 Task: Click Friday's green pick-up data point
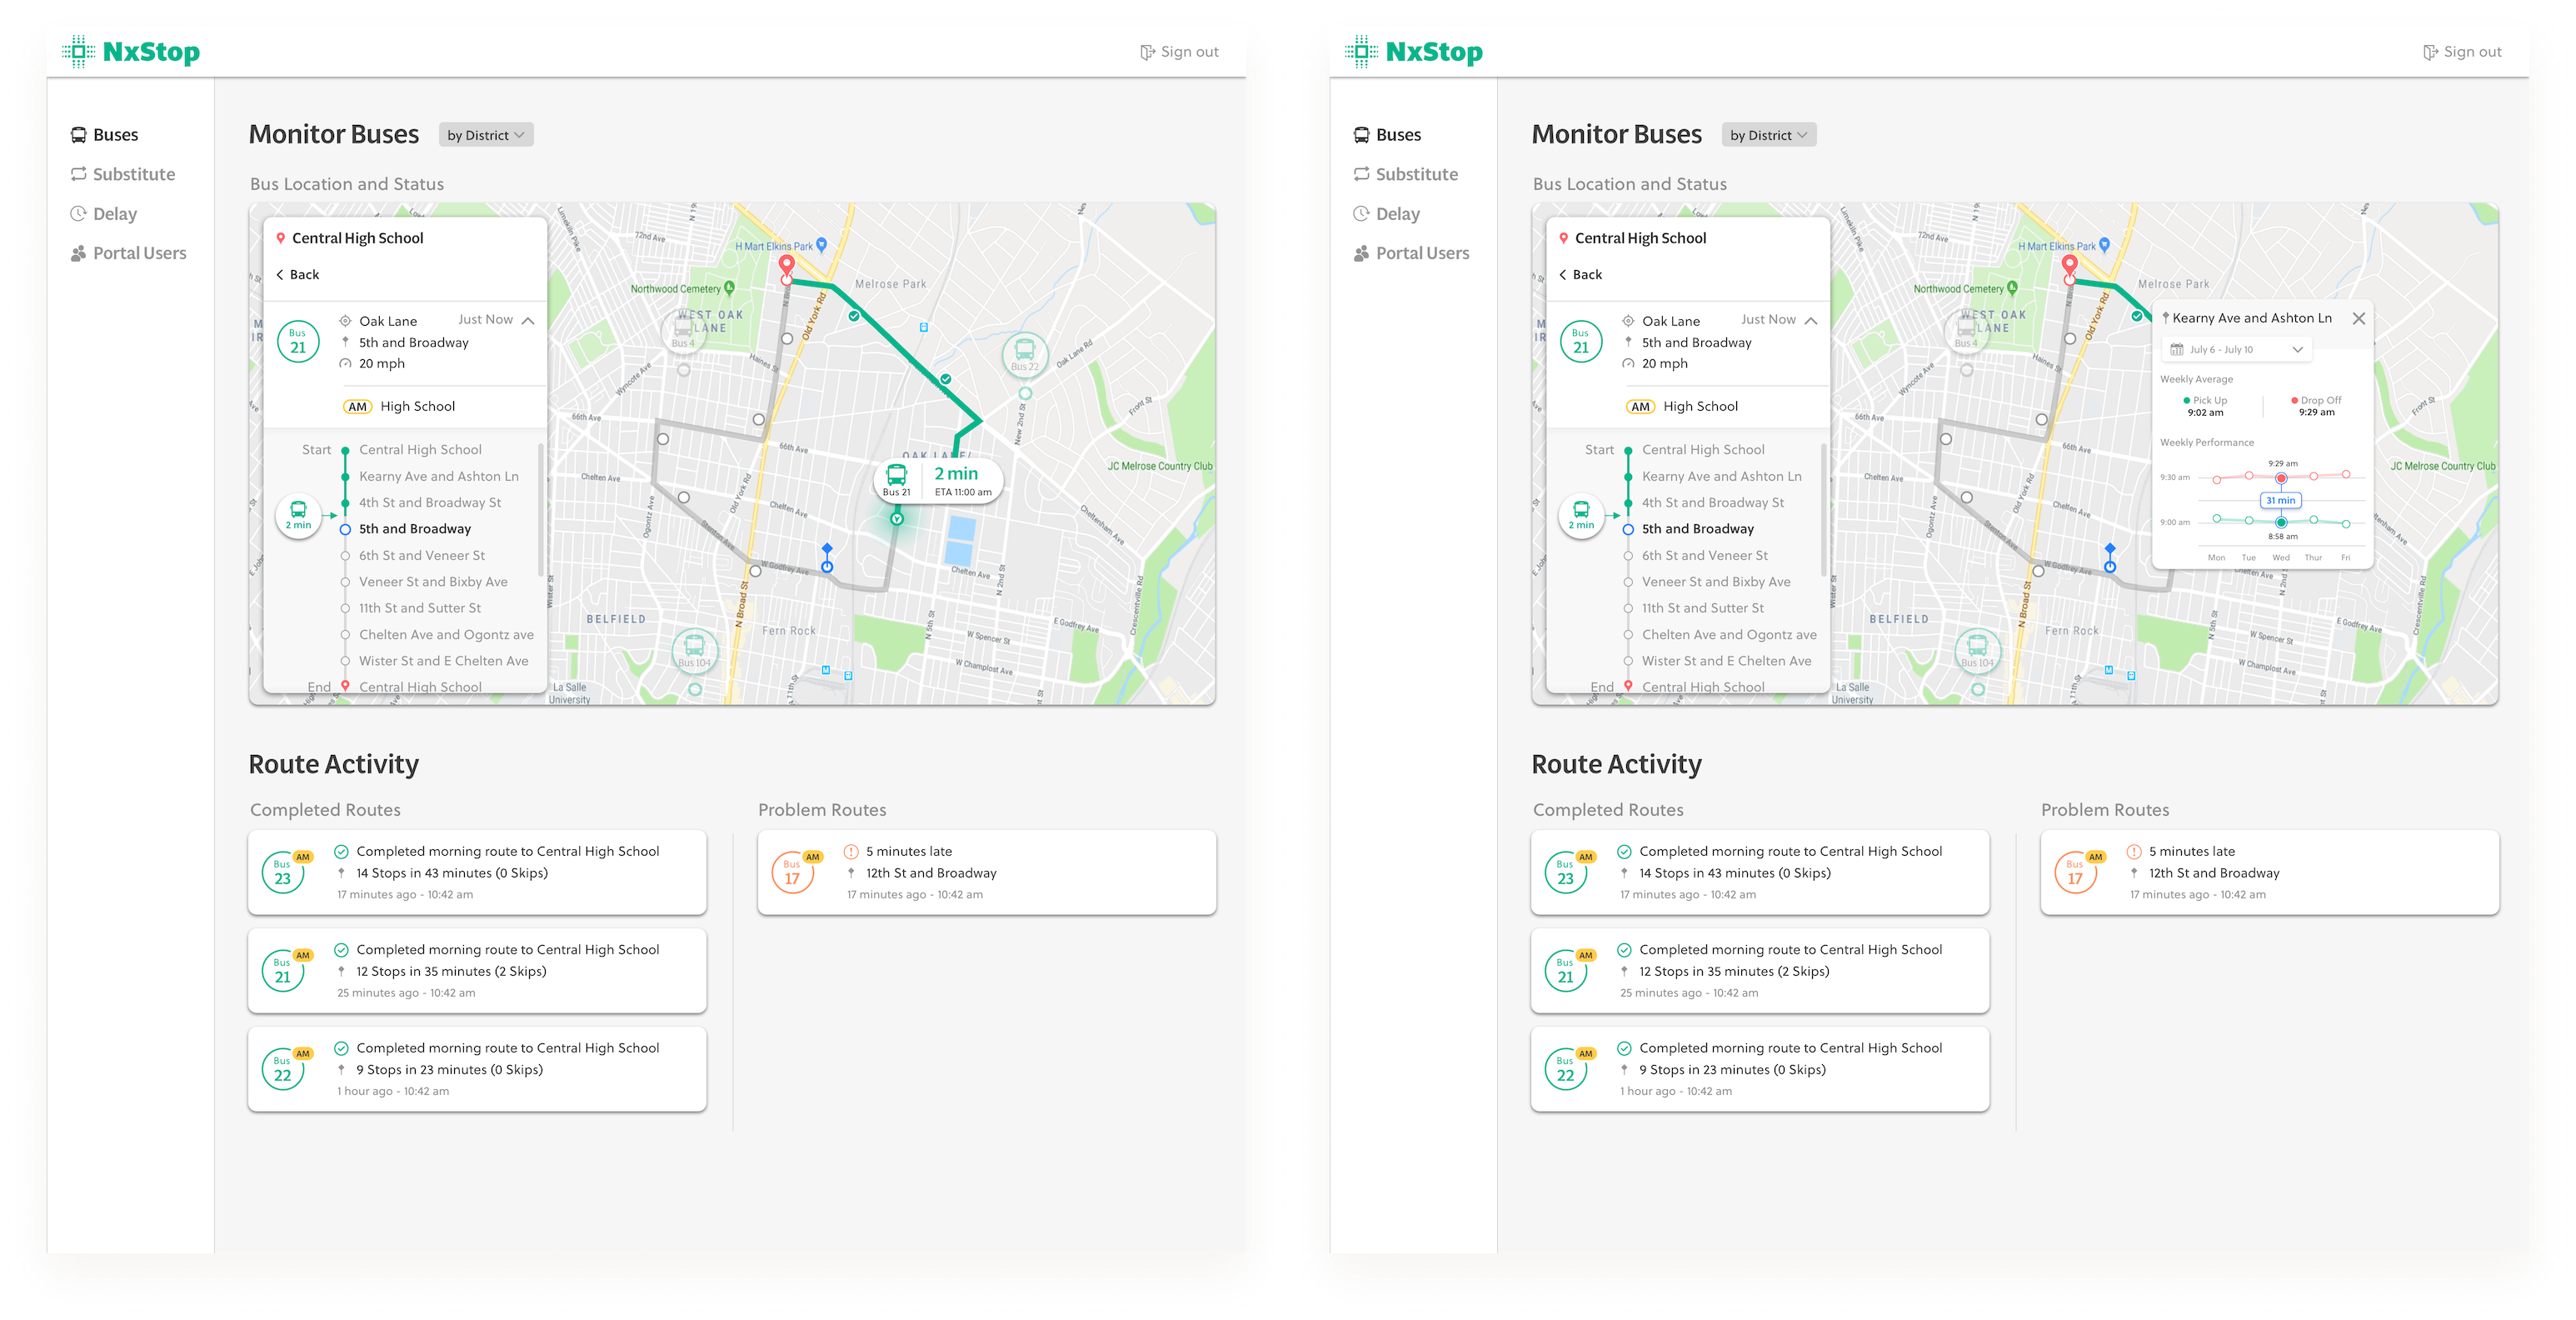click(2345, 524)
